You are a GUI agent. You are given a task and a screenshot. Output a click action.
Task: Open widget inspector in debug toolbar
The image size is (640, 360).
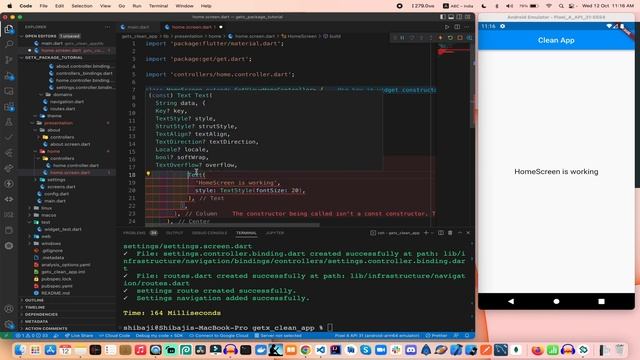pyautogui.click(x=469, y=38)
